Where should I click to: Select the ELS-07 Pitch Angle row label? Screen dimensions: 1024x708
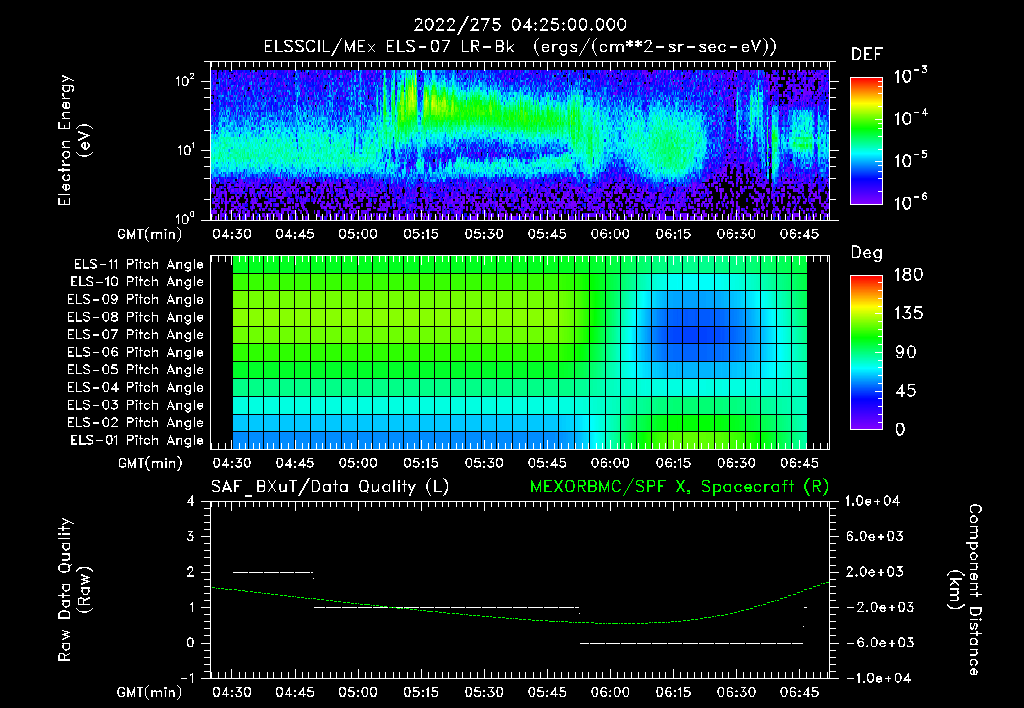coord(136,334)
